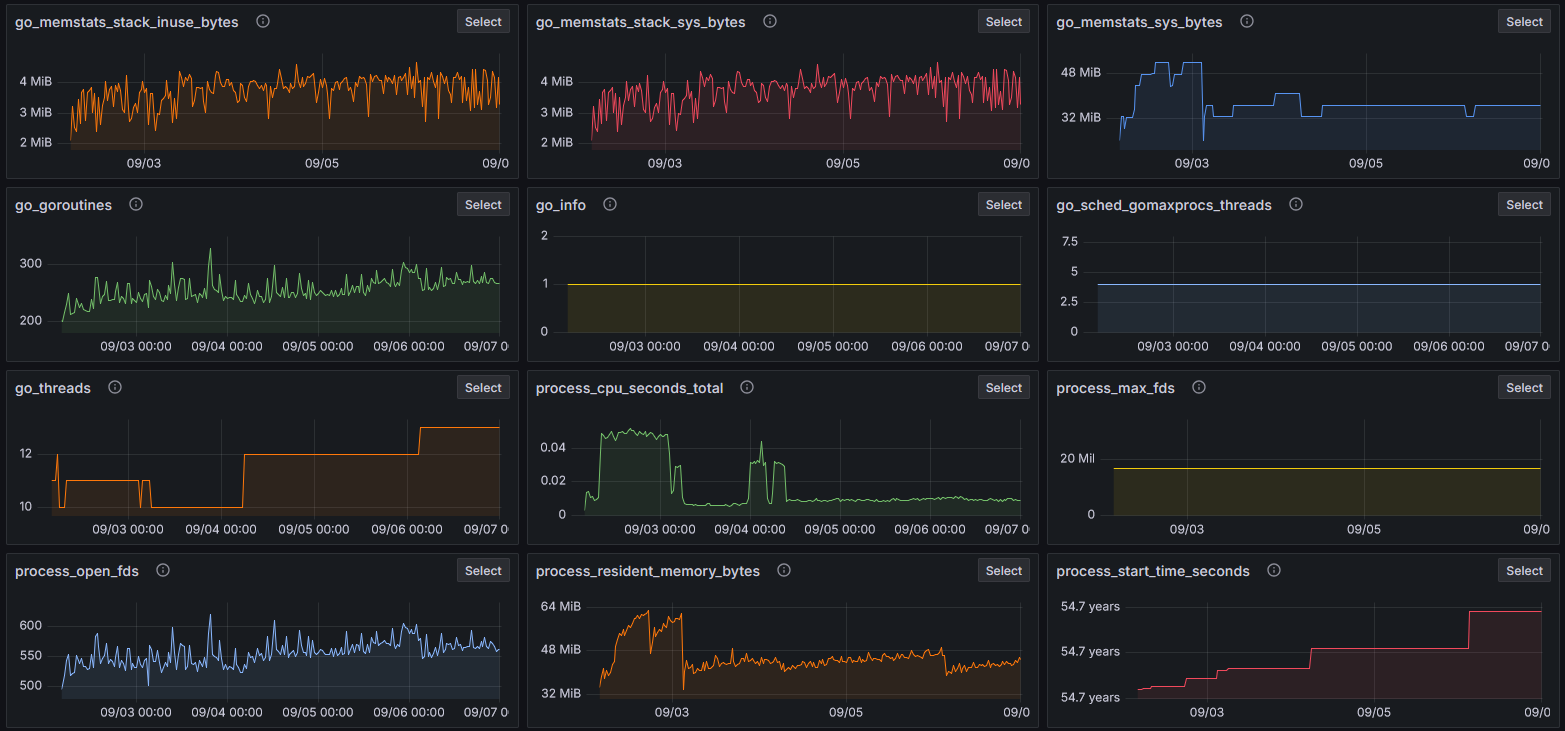The image size is (1565, 731).
Task: Click info icon beside go_threads
Action: 115,387
